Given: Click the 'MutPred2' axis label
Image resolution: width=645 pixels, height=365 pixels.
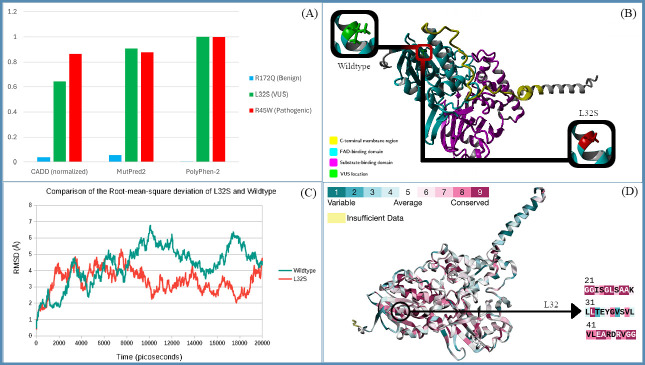Looking at the screenshot, I should point(131,172).
